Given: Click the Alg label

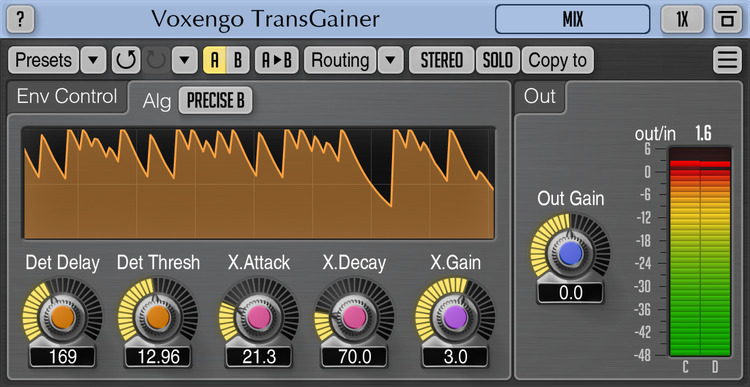Looking at the screenshot, I should pos(156,102).
